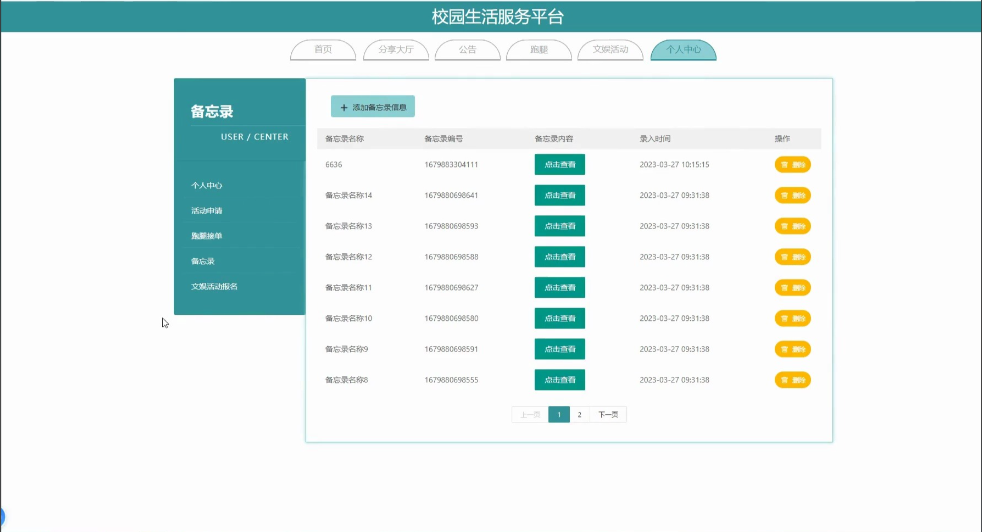The image size is (982, 532).
Task: Open 跑腿接单 in the sidebar
Action: coord(207,236)
